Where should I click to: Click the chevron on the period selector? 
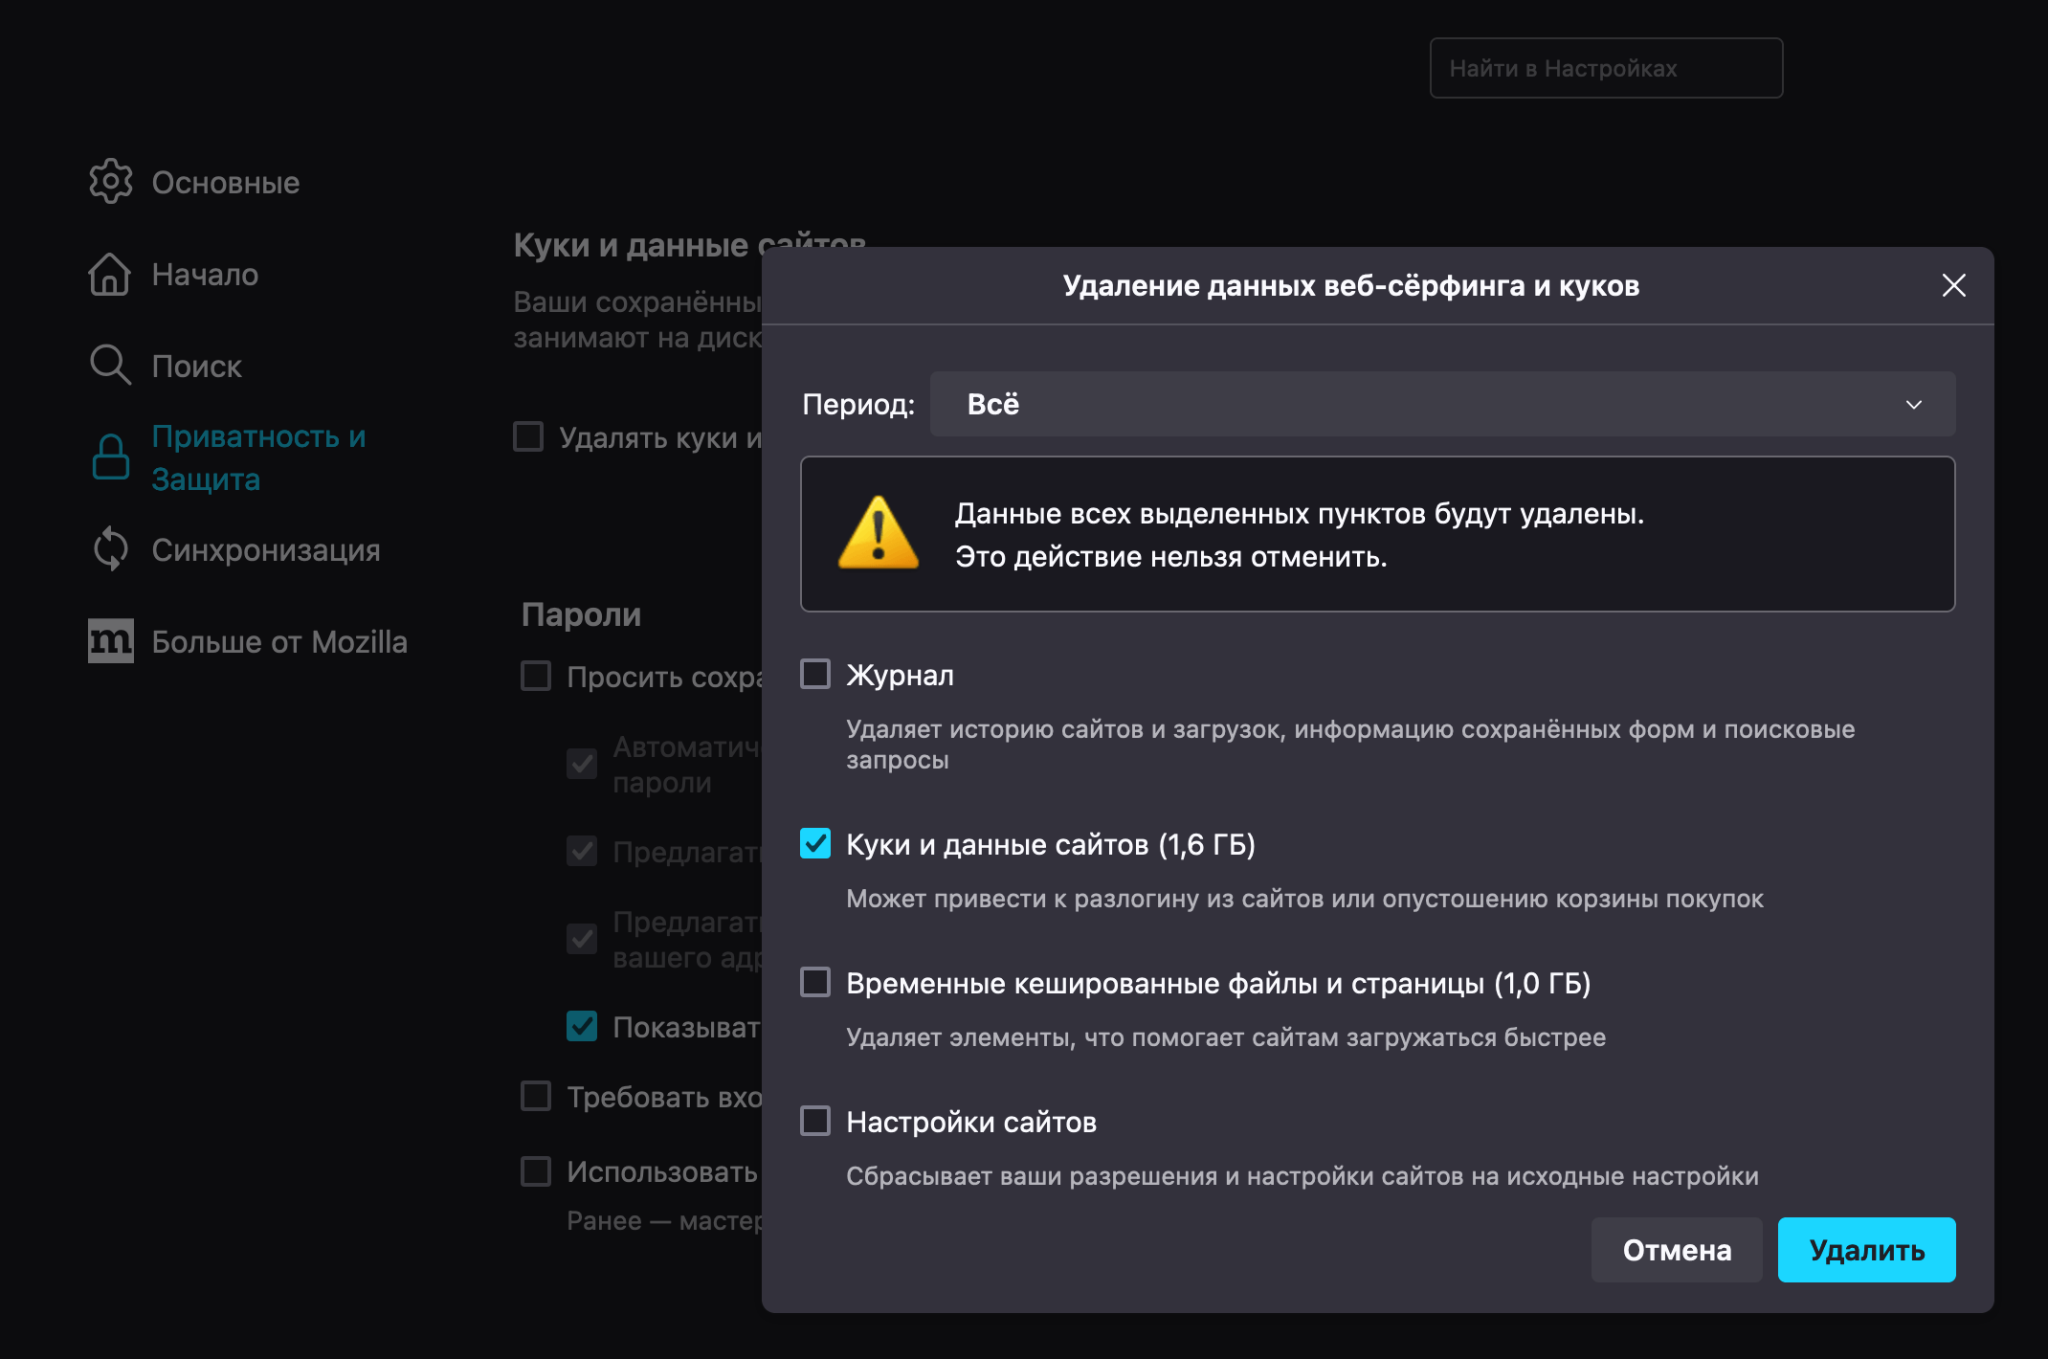(1914, 404)
